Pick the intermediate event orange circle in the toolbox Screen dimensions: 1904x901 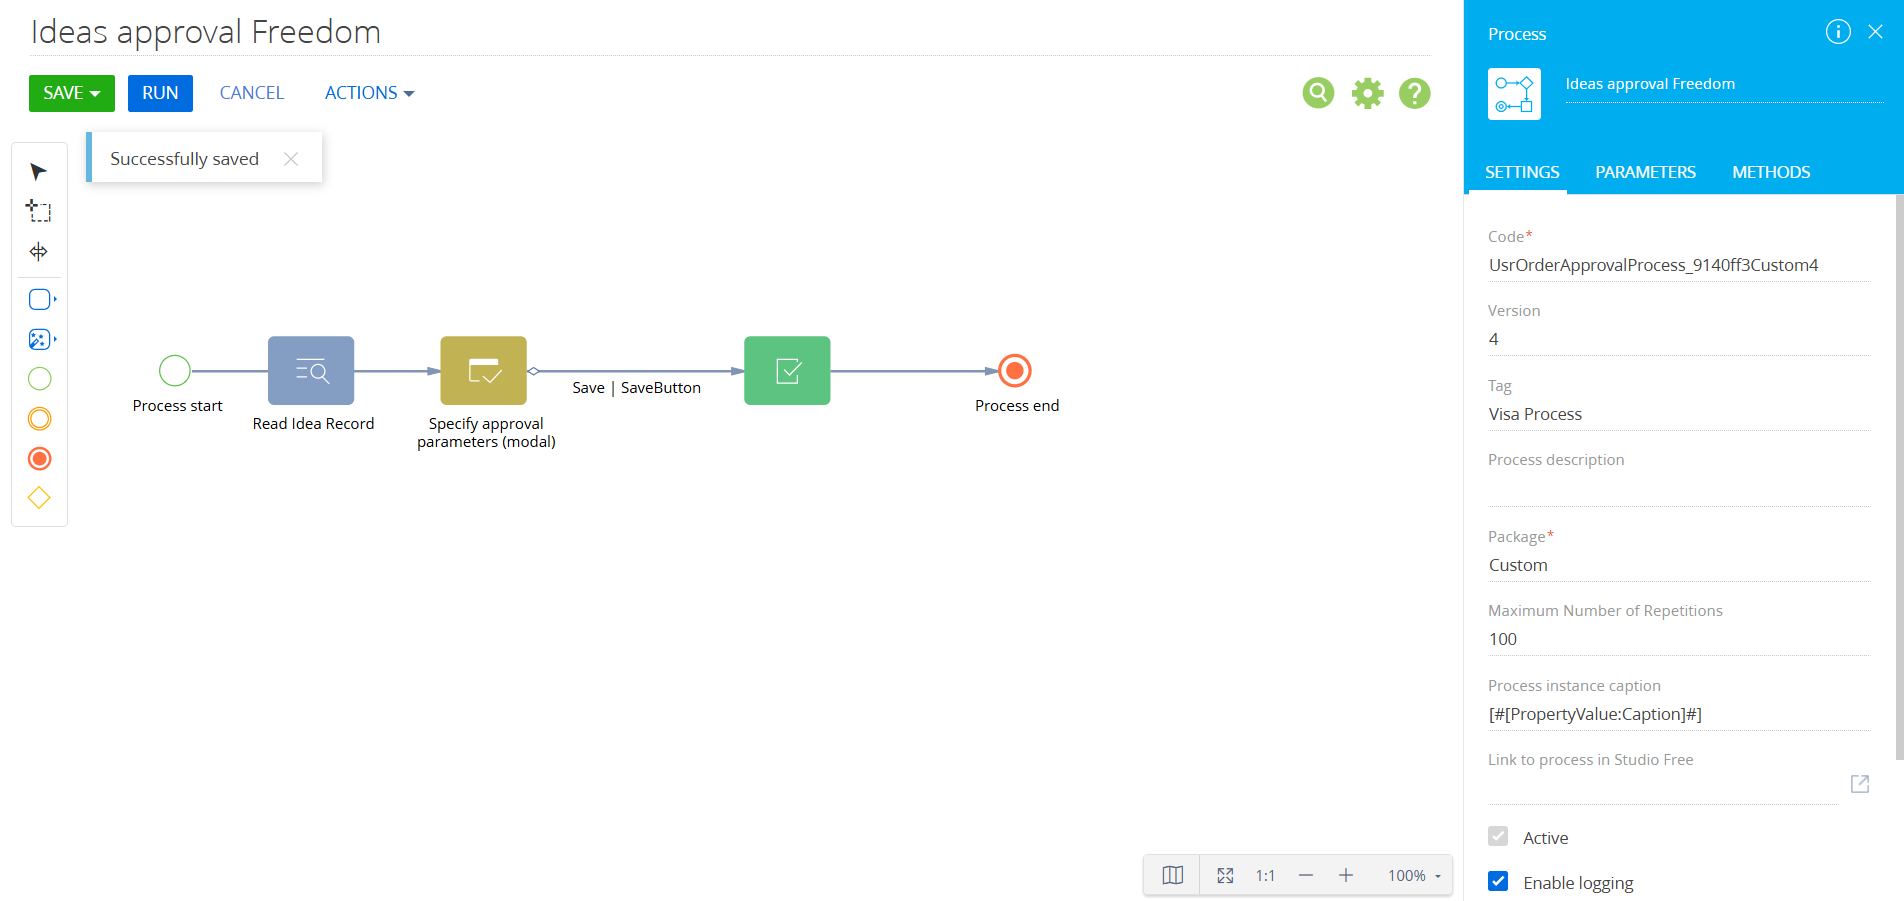pyautogui.click(x=39, y=419)
